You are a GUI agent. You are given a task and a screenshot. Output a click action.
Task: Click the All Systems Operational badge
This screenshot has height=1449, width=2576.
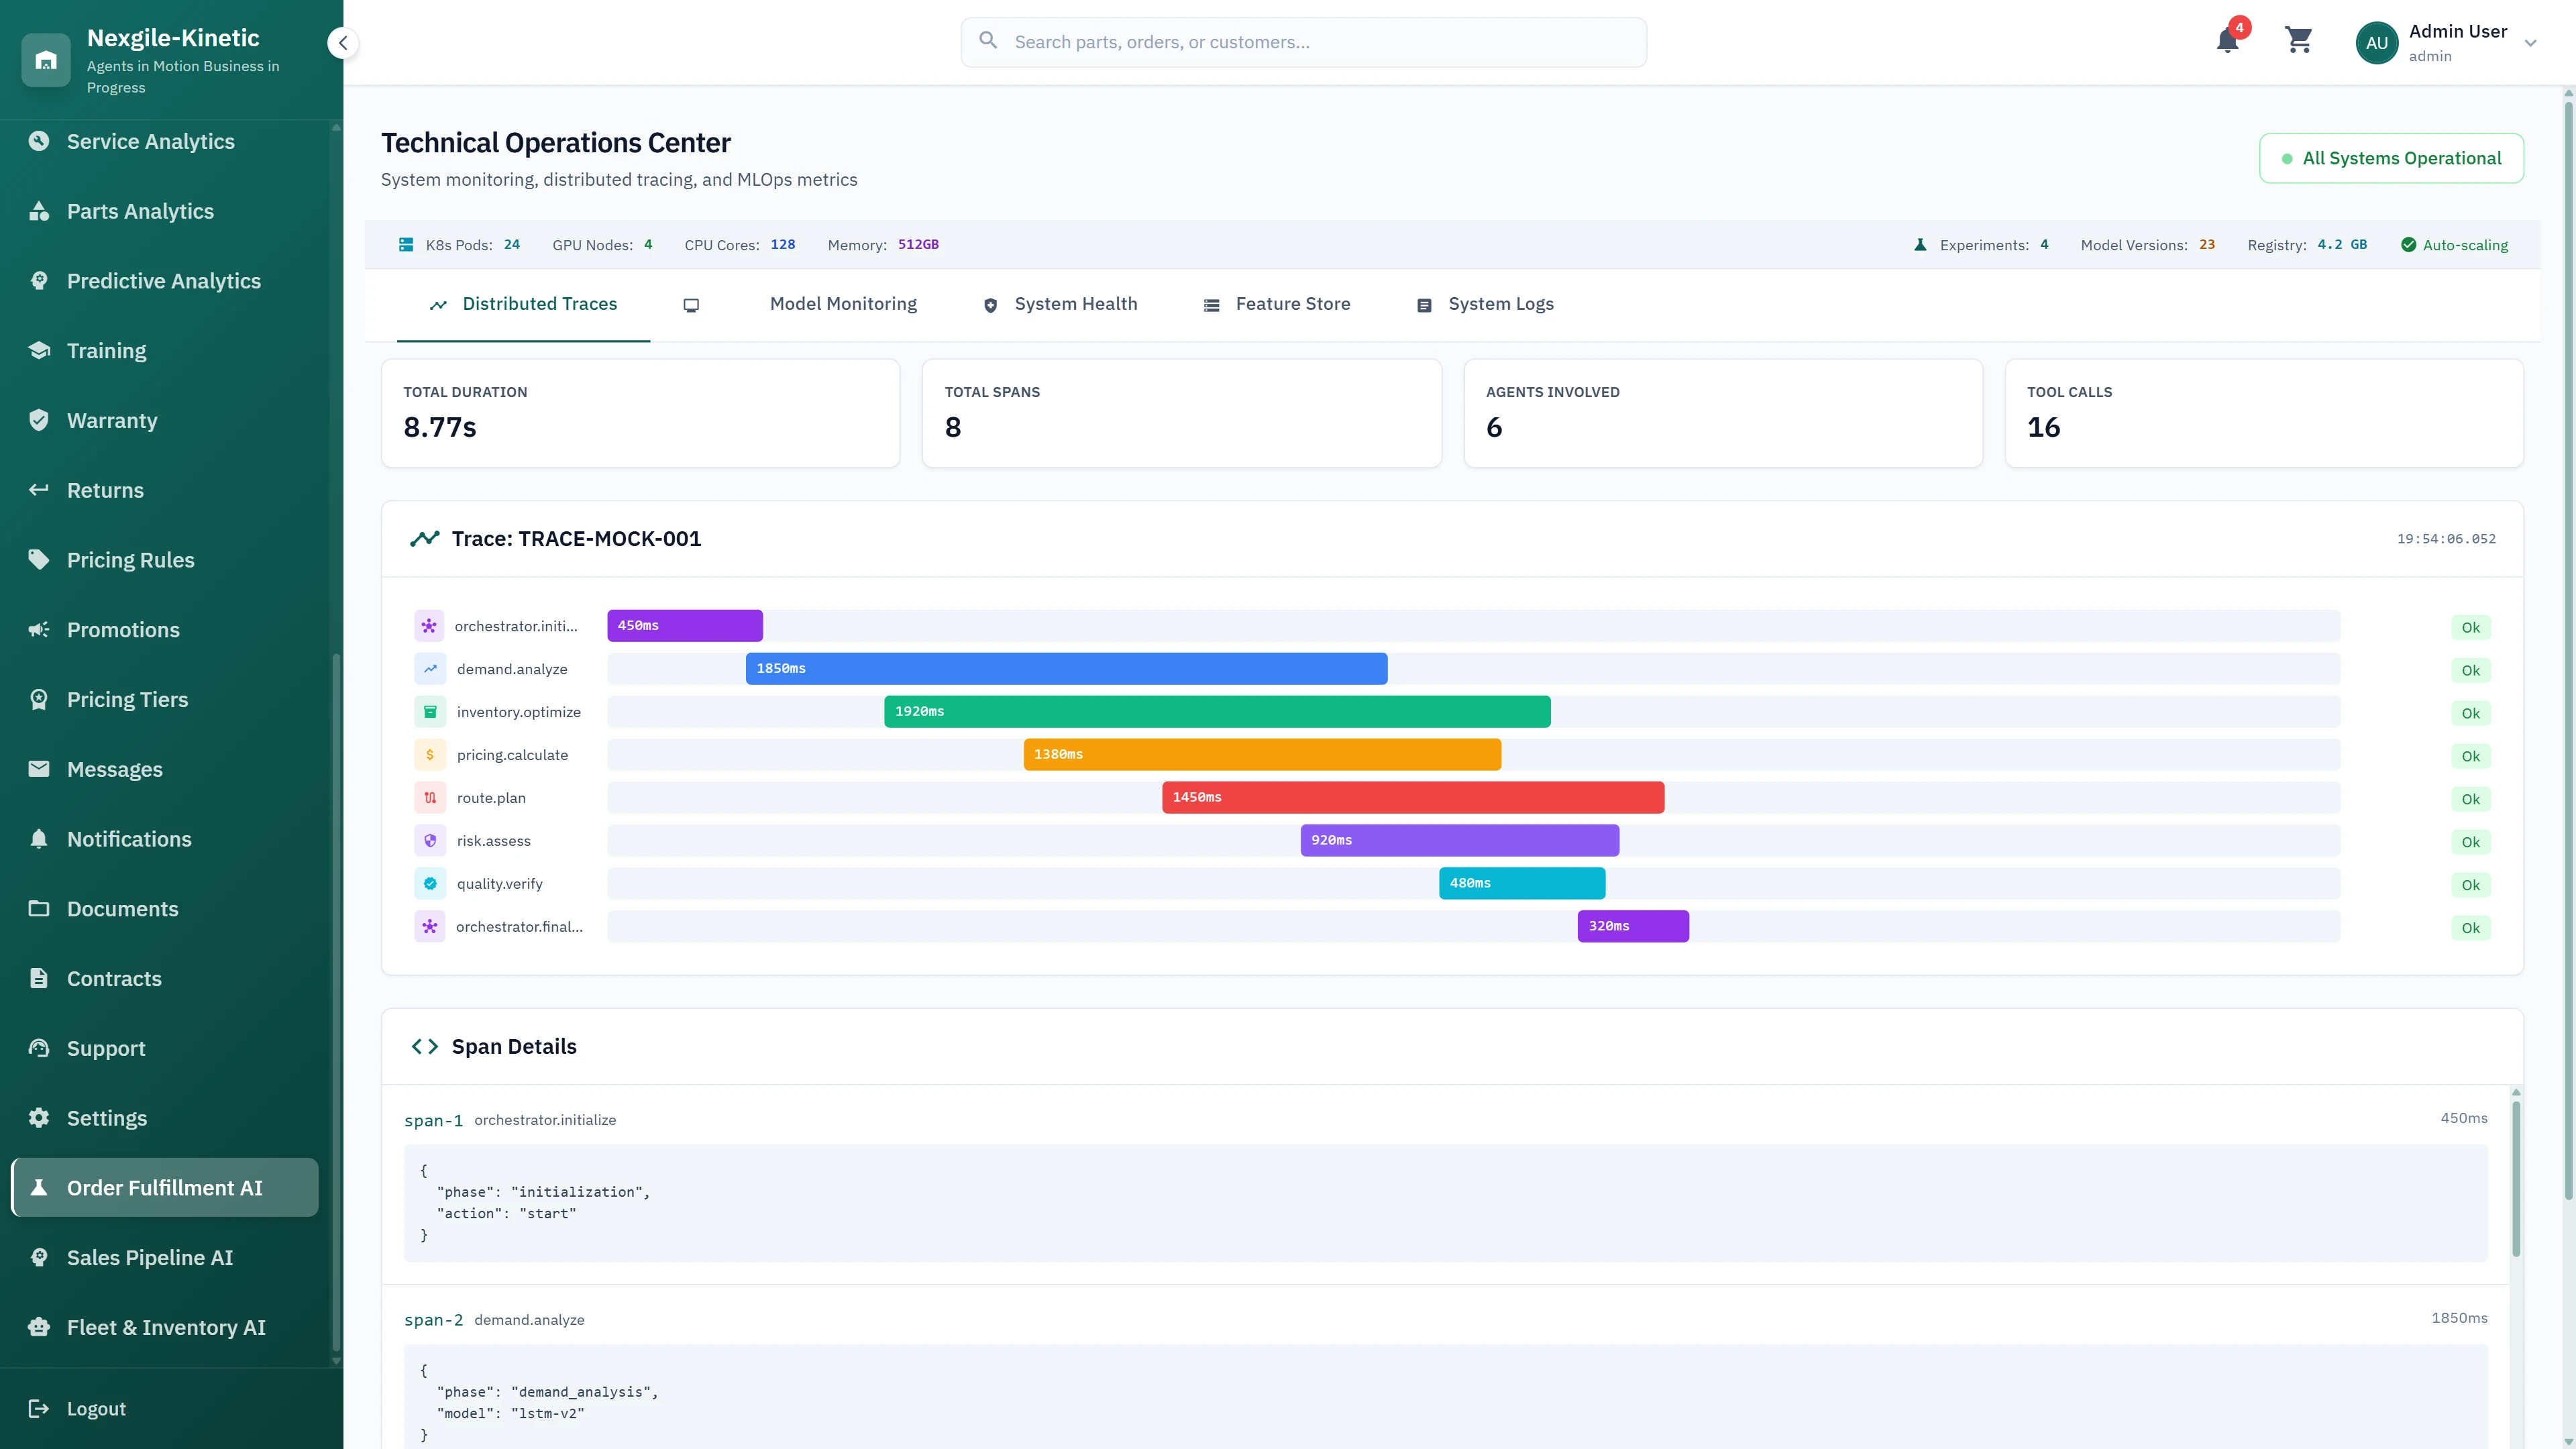coord(2392,158)
